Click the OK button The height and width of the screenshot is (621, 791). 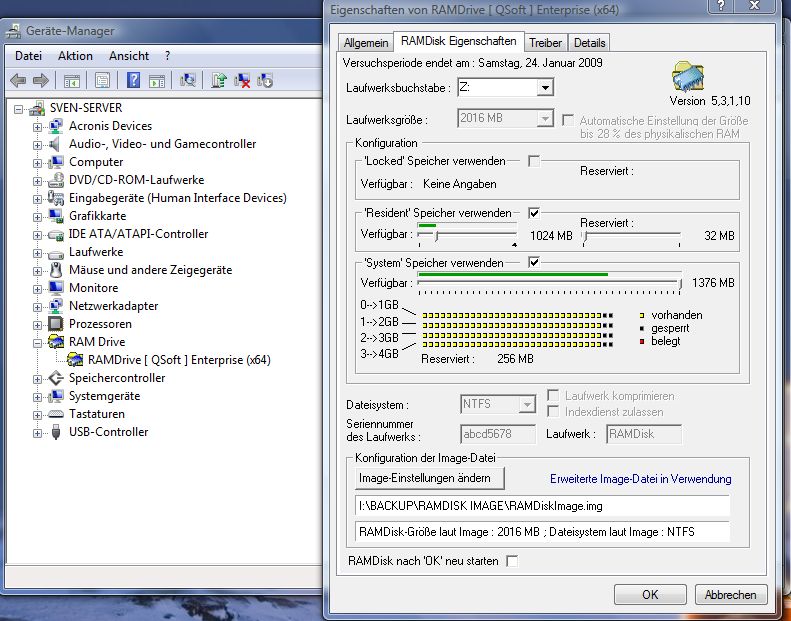coord(650,594)
